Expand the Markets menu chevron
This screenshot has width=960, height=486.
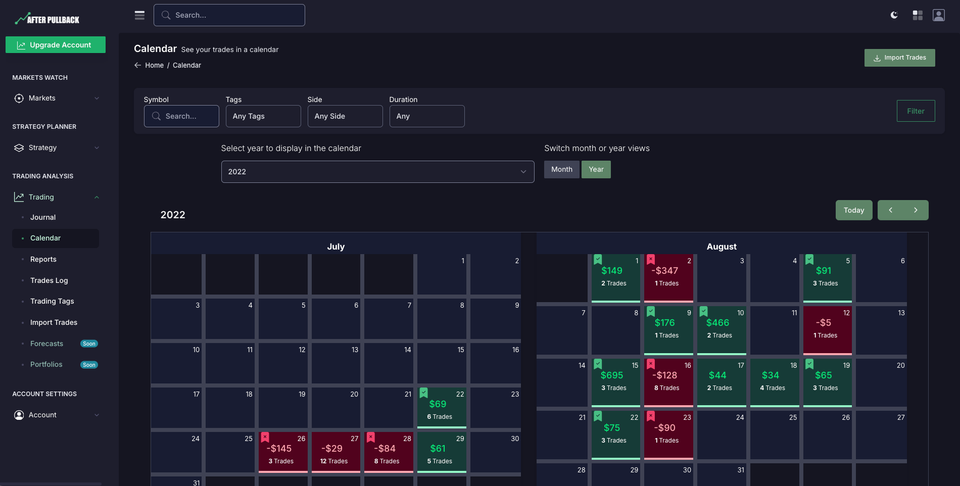pyautogui.click(x=96, y=98)
